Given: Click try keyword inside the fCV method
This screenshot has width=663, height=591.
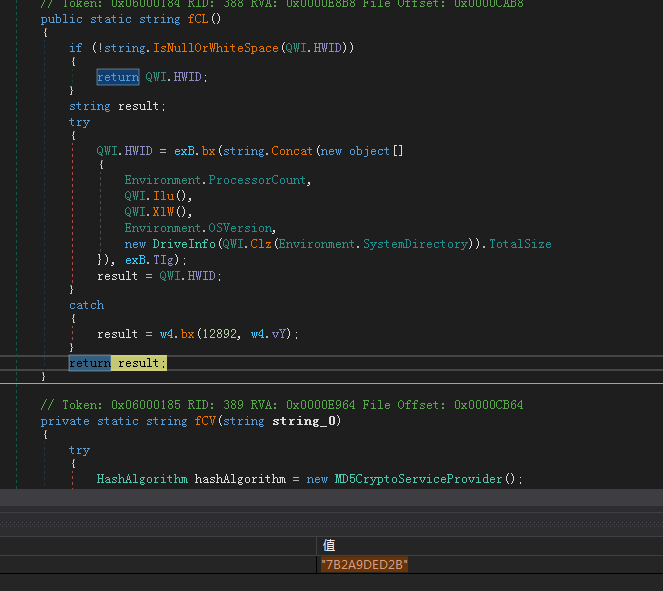Looking at the screenshot, I should pyautogui.click(x=79, y=450).
